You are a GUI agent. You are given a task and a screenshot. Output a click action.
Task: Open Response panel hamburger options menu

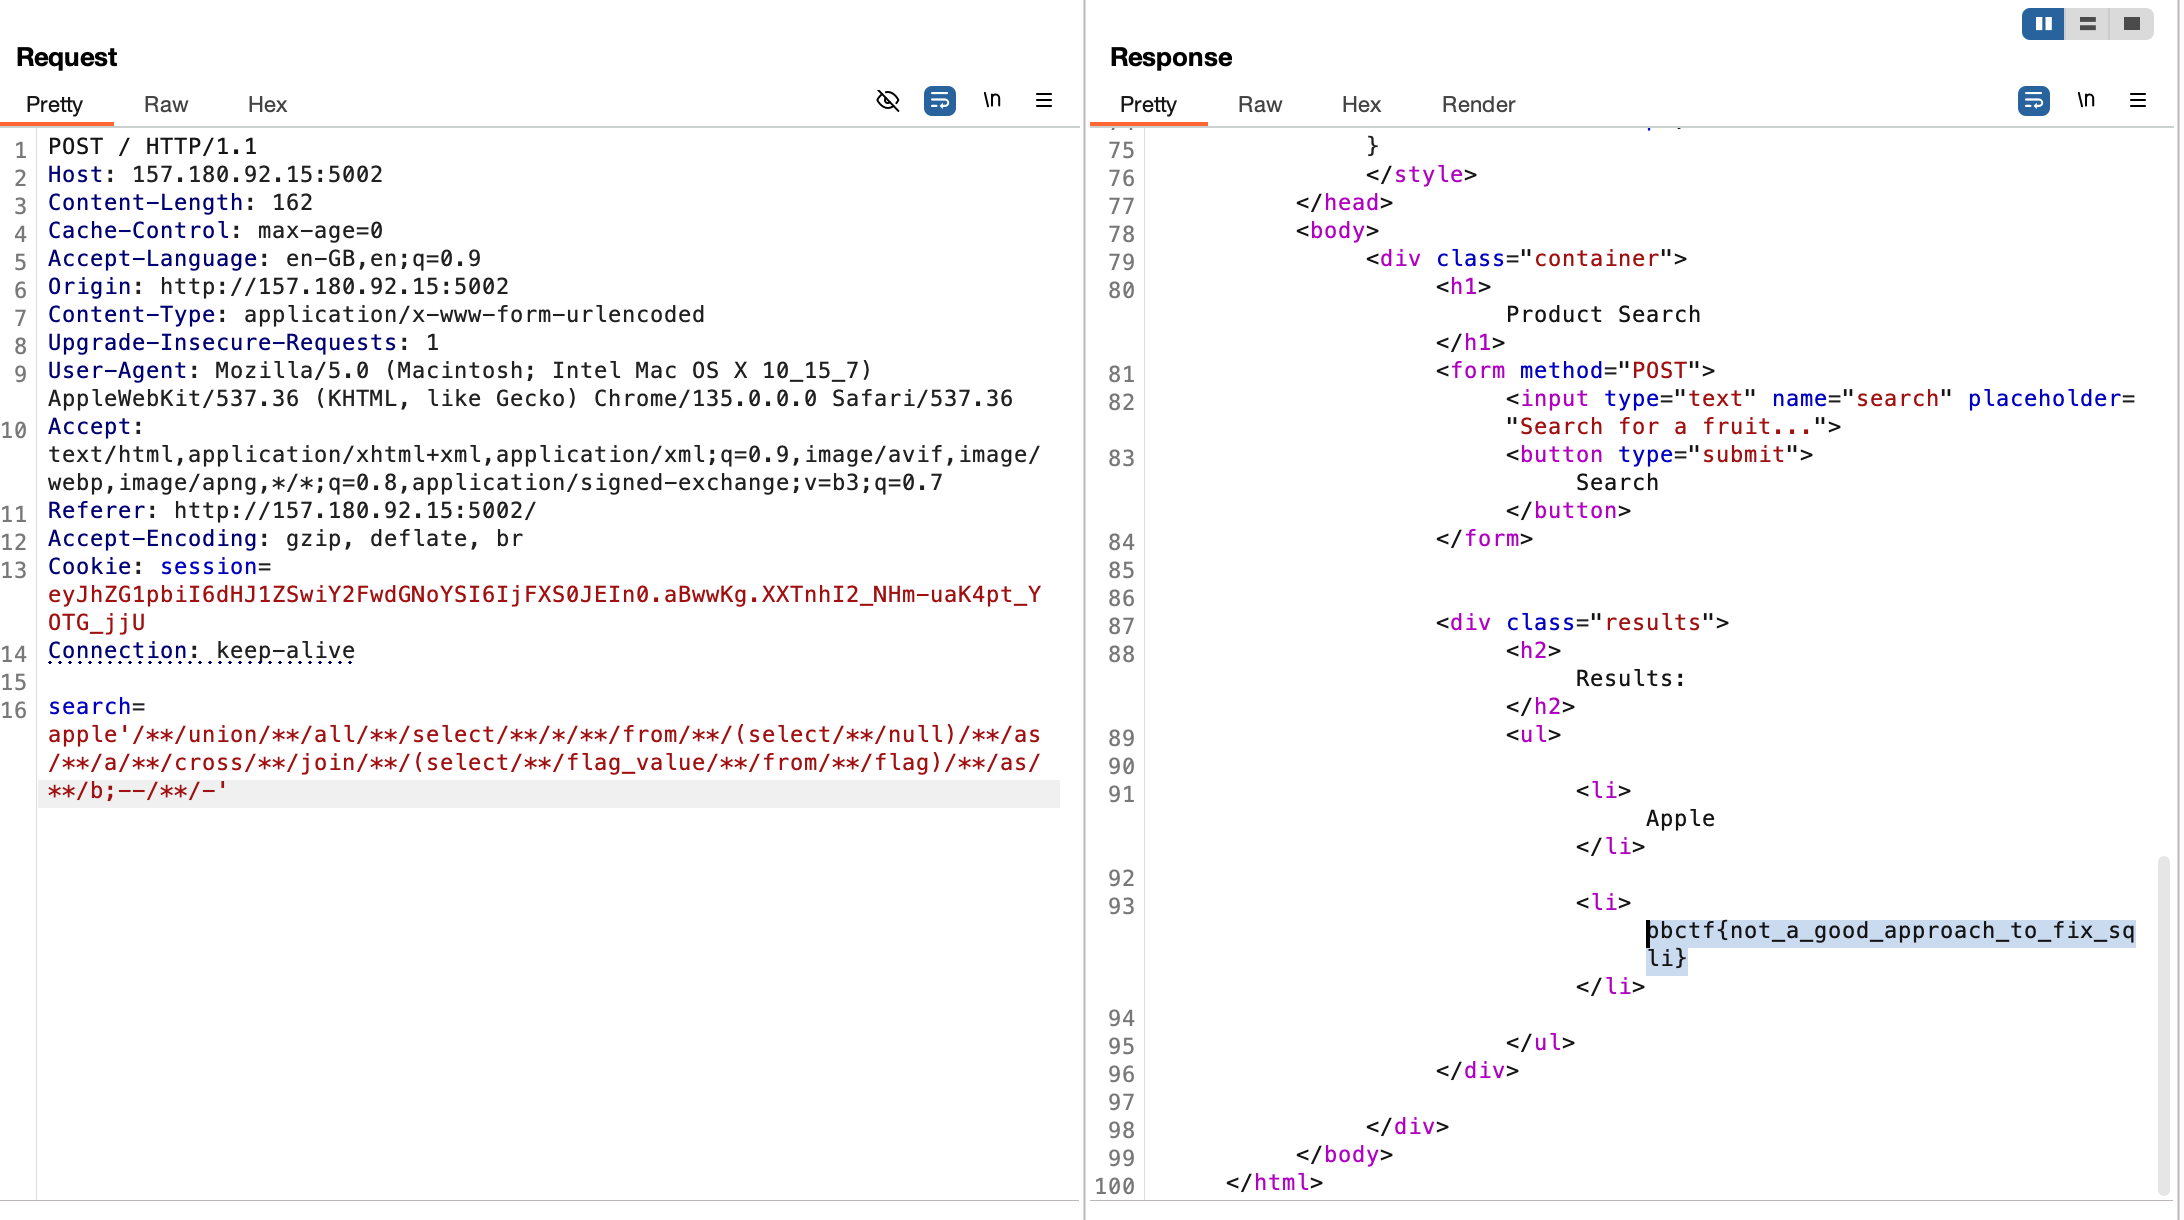(x=2138, y=100)
